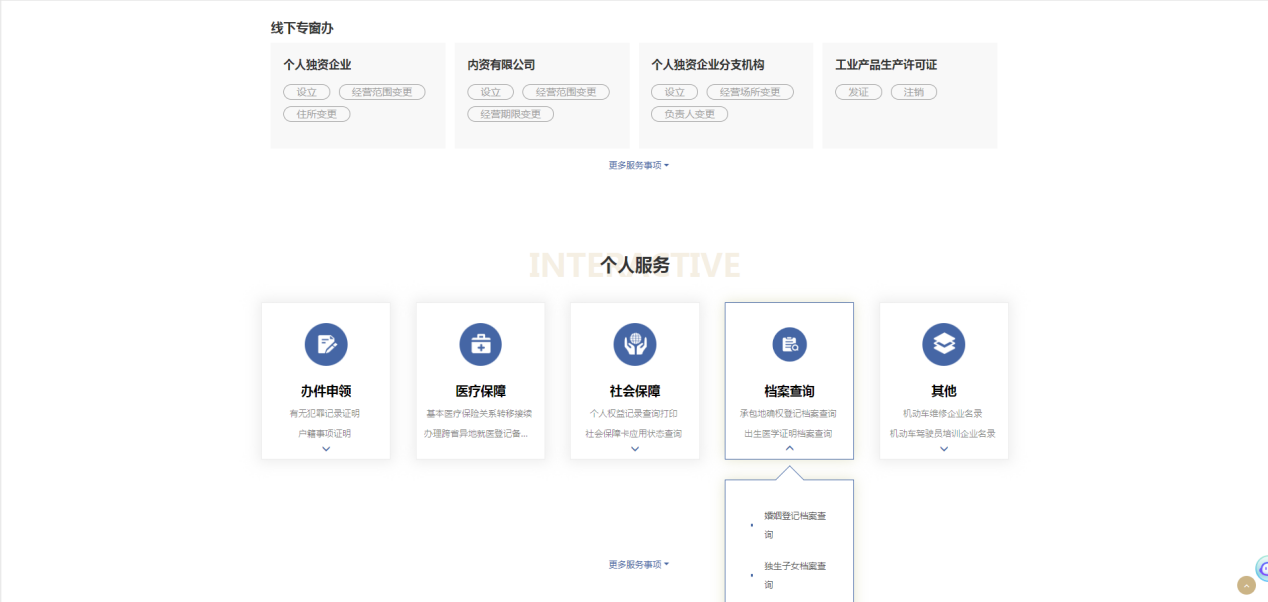Image resolution: width=1268 pixels, height=602 pixels.
Task: Open 机动车维修企业名录 link
Action: pyautogui.click(x=943, y=413)
